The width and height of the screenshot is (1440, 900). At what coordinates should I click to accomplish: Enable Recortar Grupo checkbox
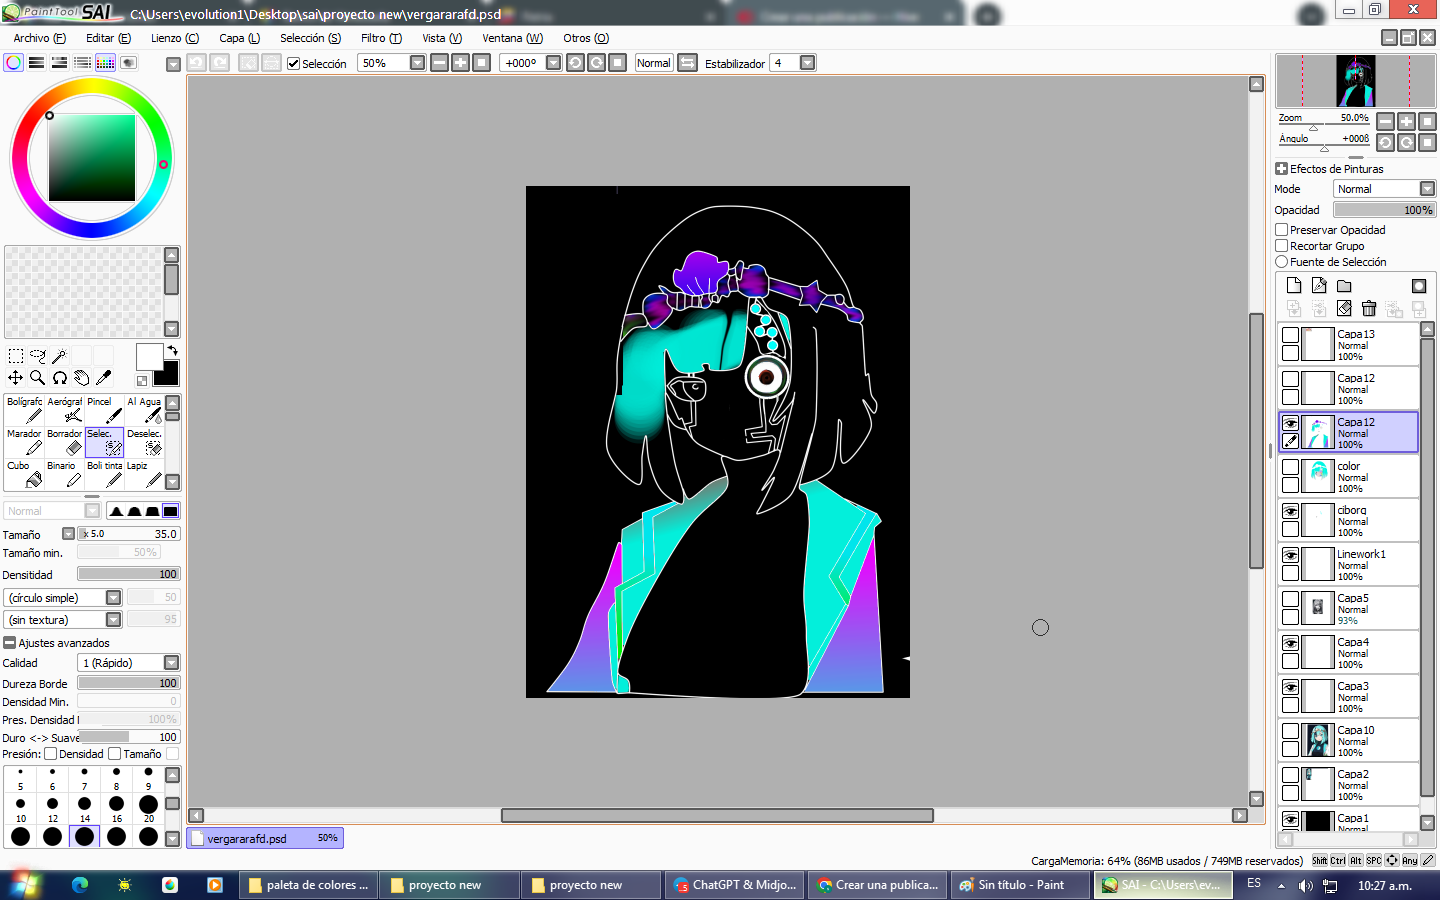tap(1282, 246)
